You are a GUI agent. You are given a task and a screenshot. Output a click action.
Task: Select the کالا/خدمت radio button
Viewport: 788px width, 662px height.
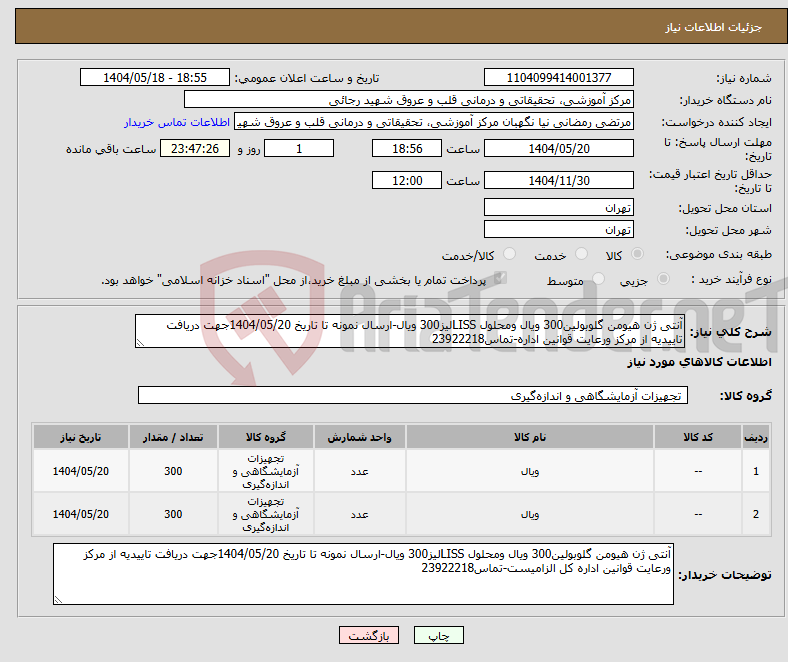tap(510, 254)
